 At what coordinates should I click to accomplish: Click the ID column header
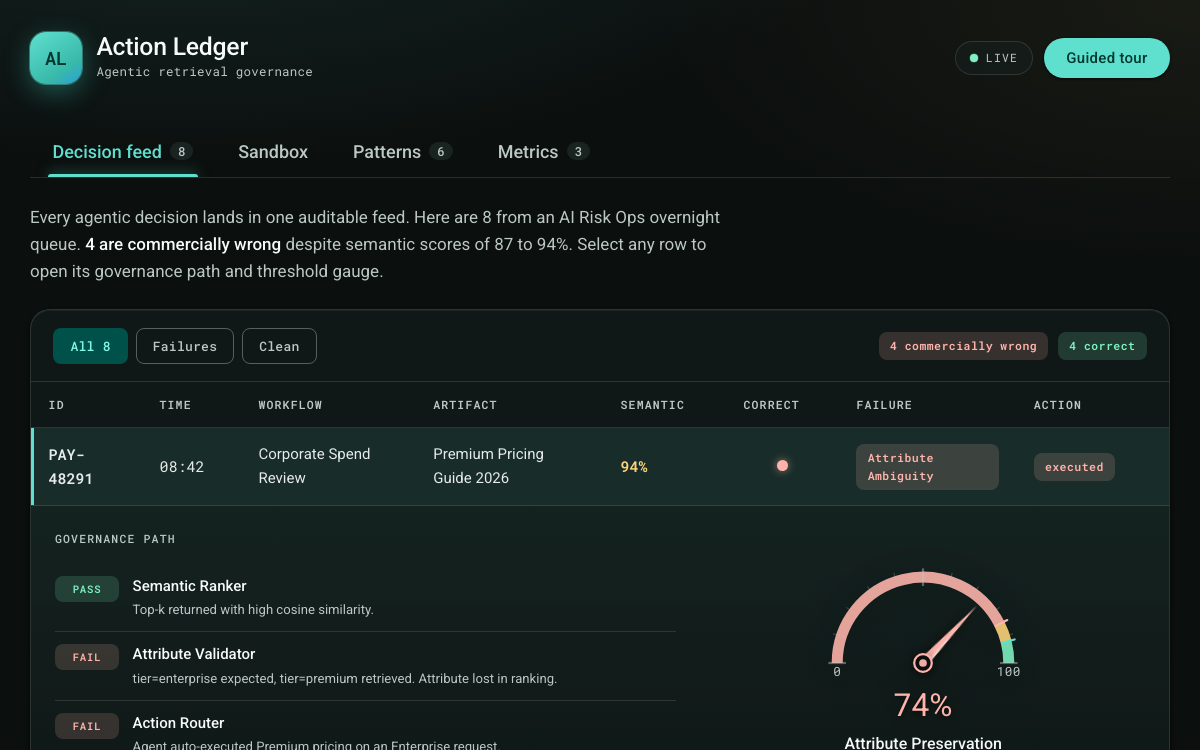[56, 405]
